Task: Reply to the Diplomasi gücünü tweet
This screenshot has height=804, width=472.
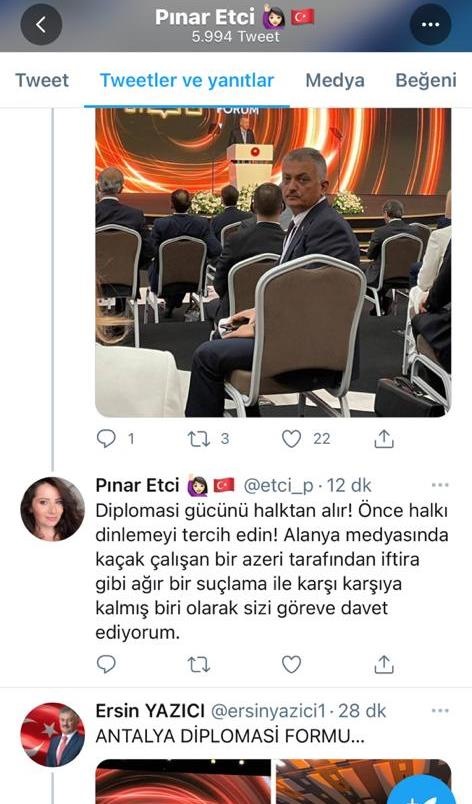Action: pos(106,664)
